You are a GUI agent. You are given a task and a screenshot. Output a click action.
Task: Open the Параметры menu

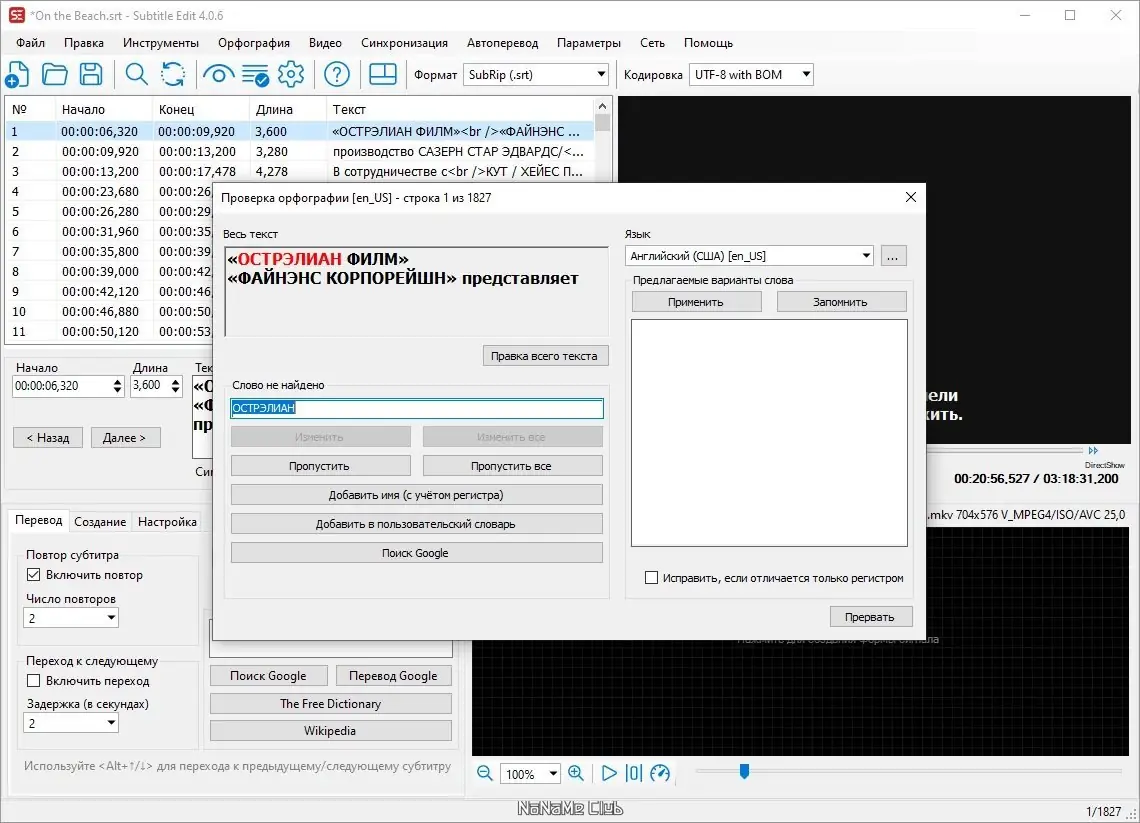point(589,43)
